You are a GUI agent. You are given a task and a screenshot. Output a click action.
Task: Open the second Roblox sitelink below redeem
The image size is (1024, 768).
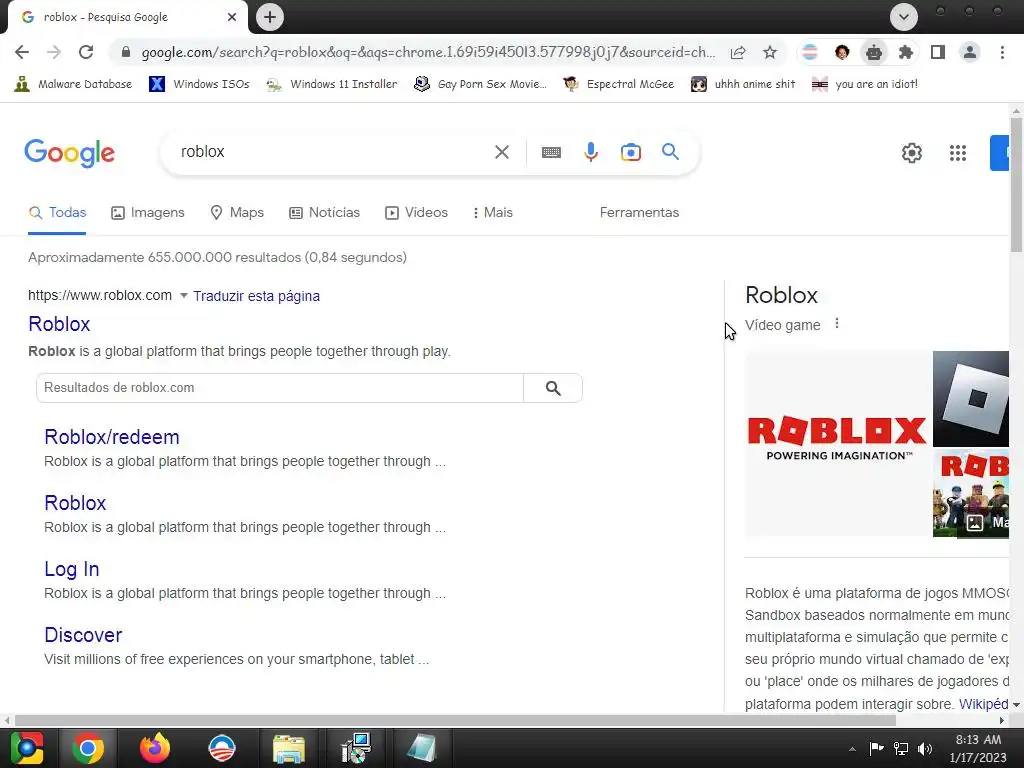pyautogui.click(x=75, y=503)
